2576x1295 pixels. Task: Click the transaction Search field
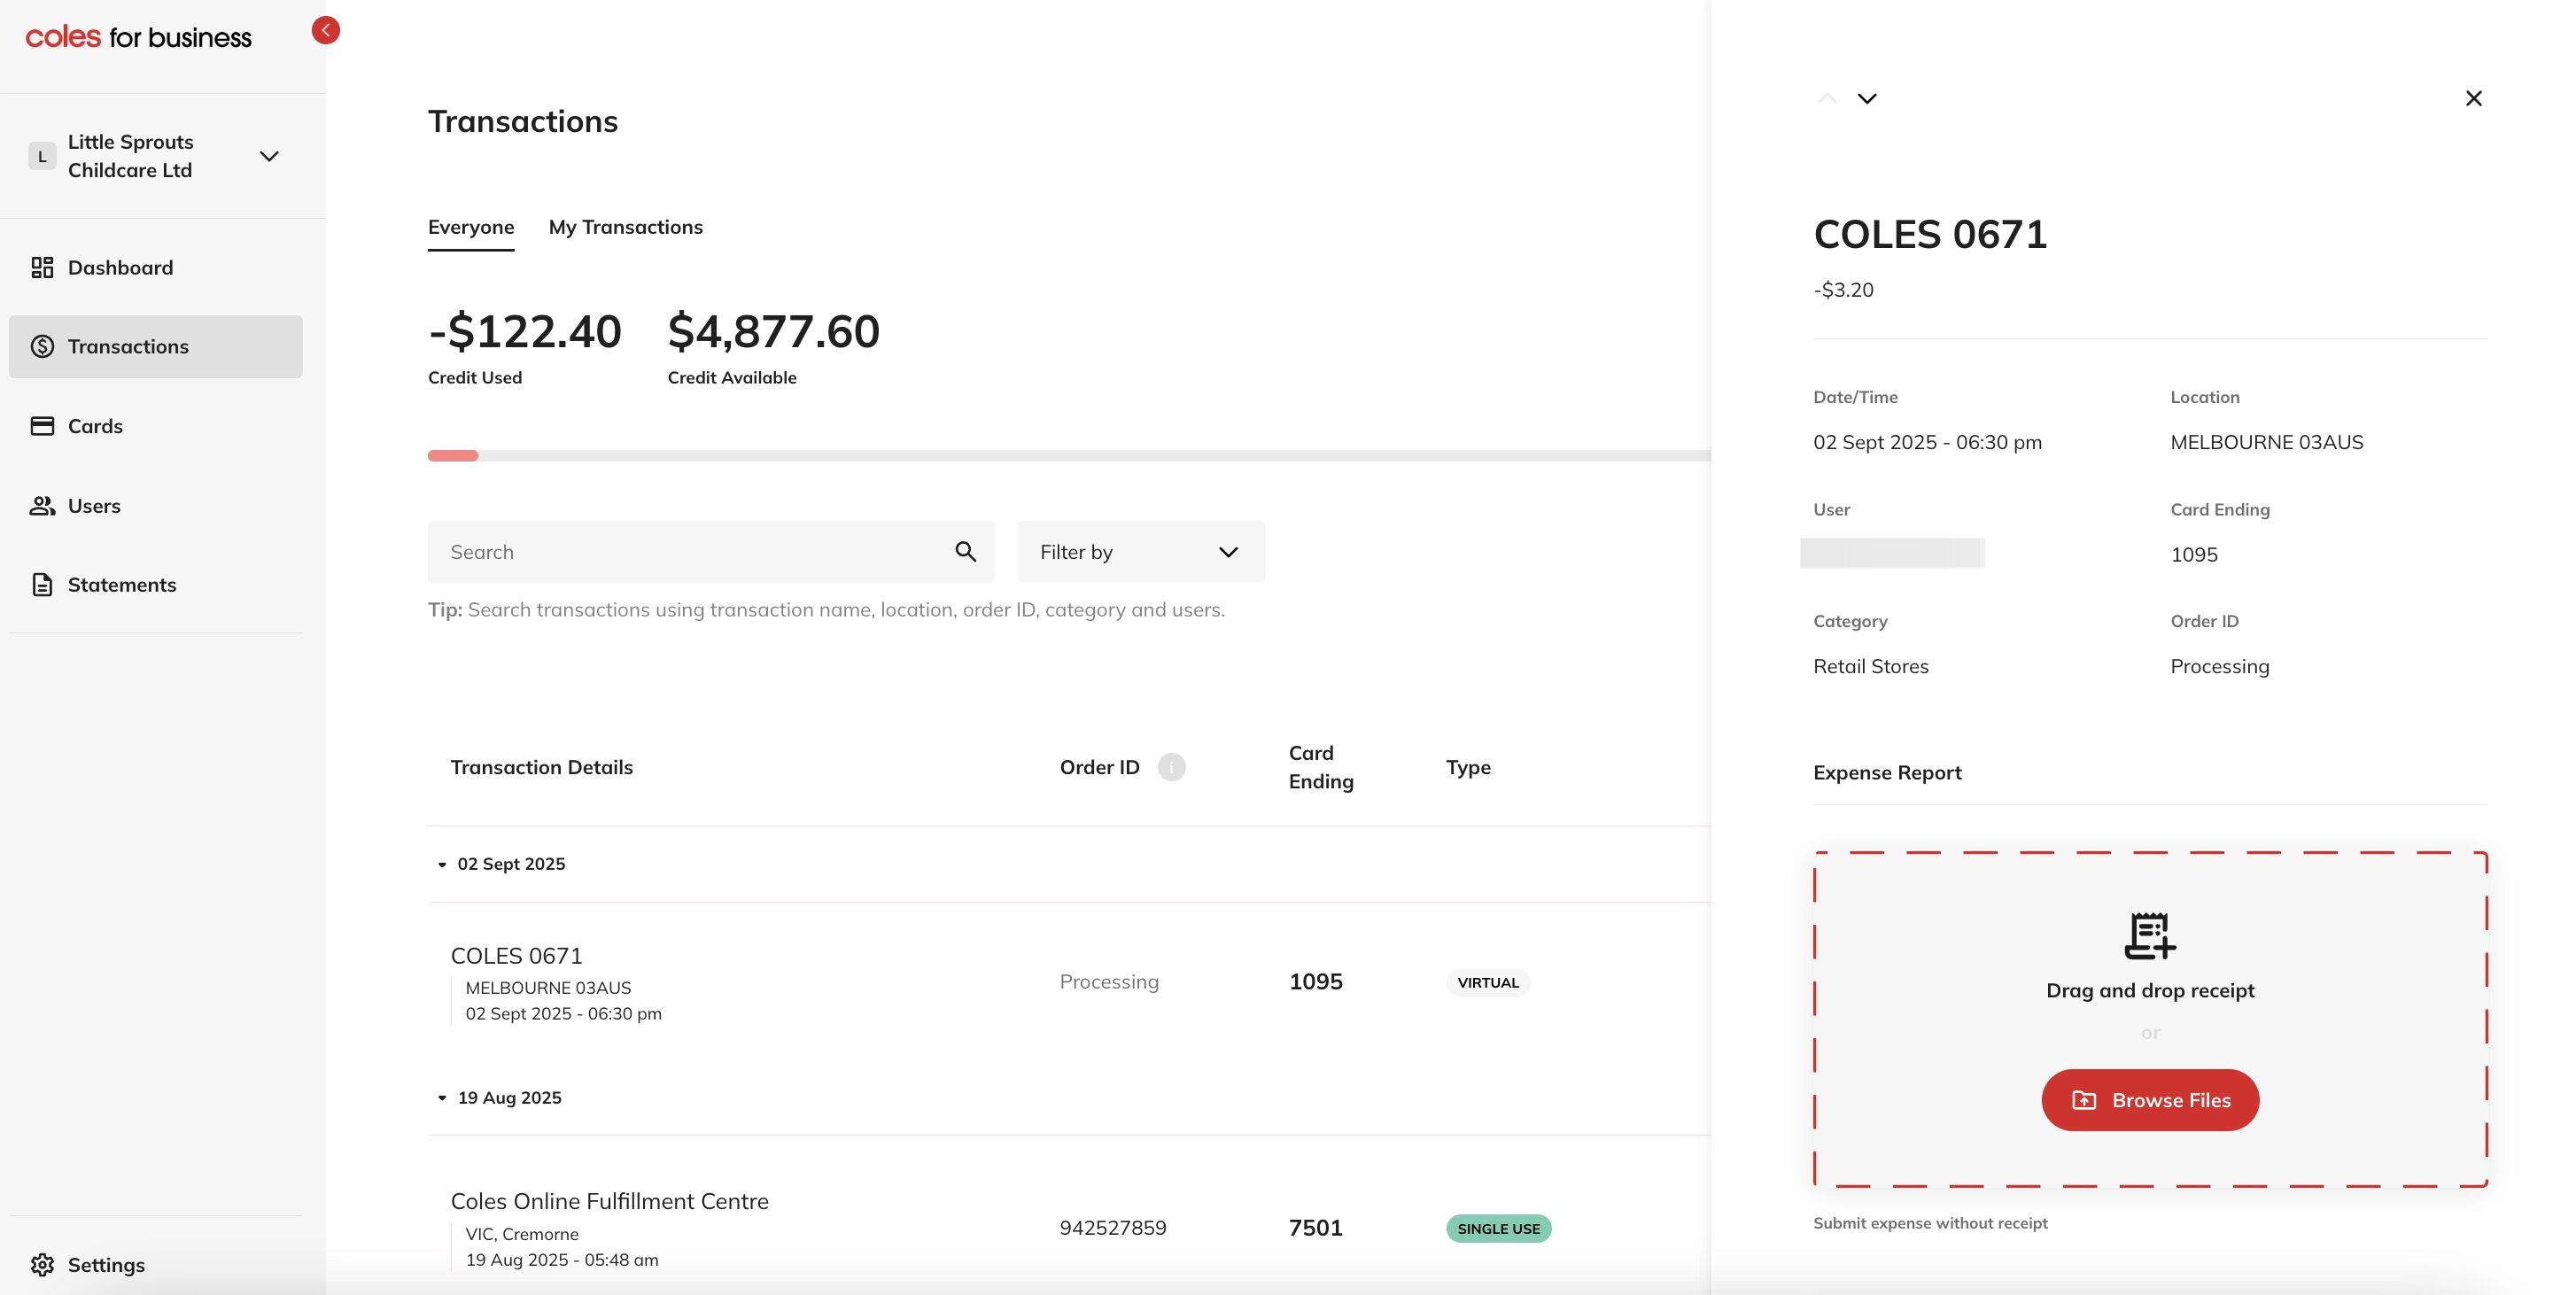coord(690,552)
